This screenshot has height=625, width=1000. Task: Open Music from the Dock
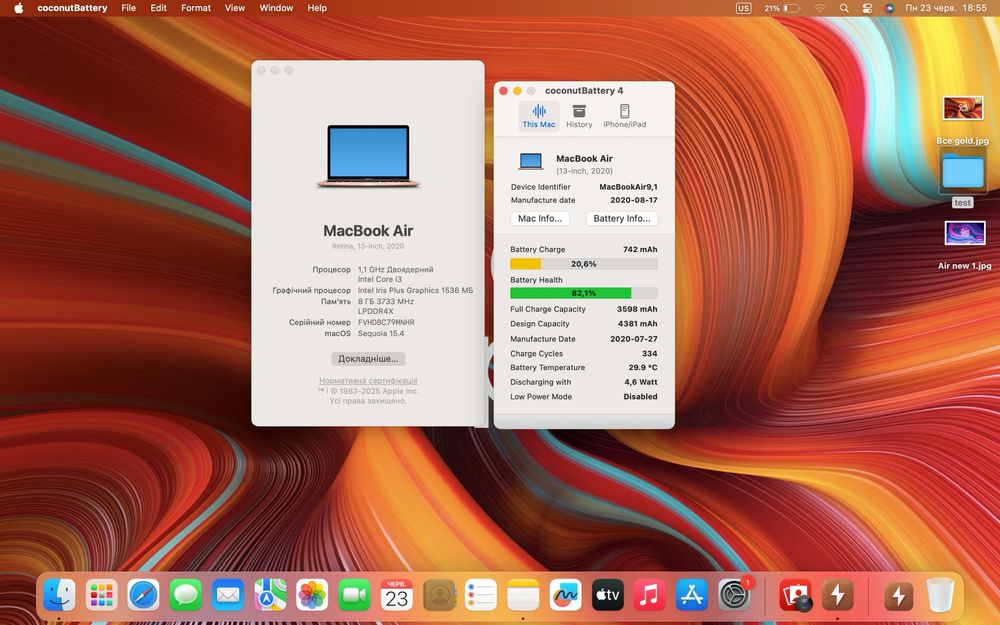[649, 595]
